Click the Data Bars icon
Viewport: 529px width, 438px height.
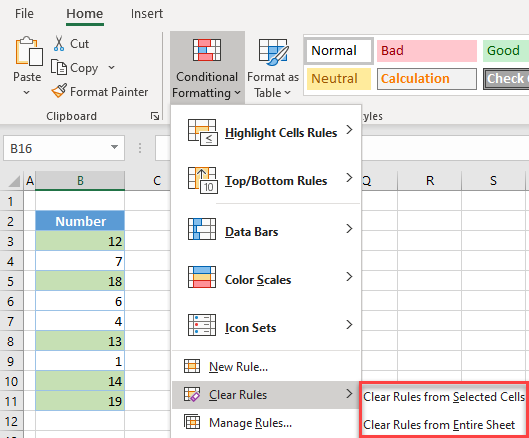tap(202, 229)
